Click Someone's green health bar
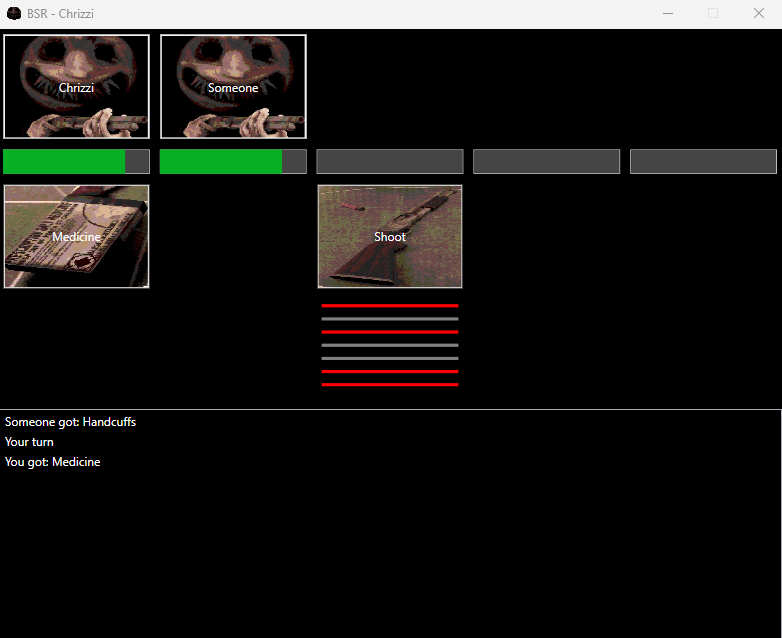782x638 pixels. pos(233,162)
